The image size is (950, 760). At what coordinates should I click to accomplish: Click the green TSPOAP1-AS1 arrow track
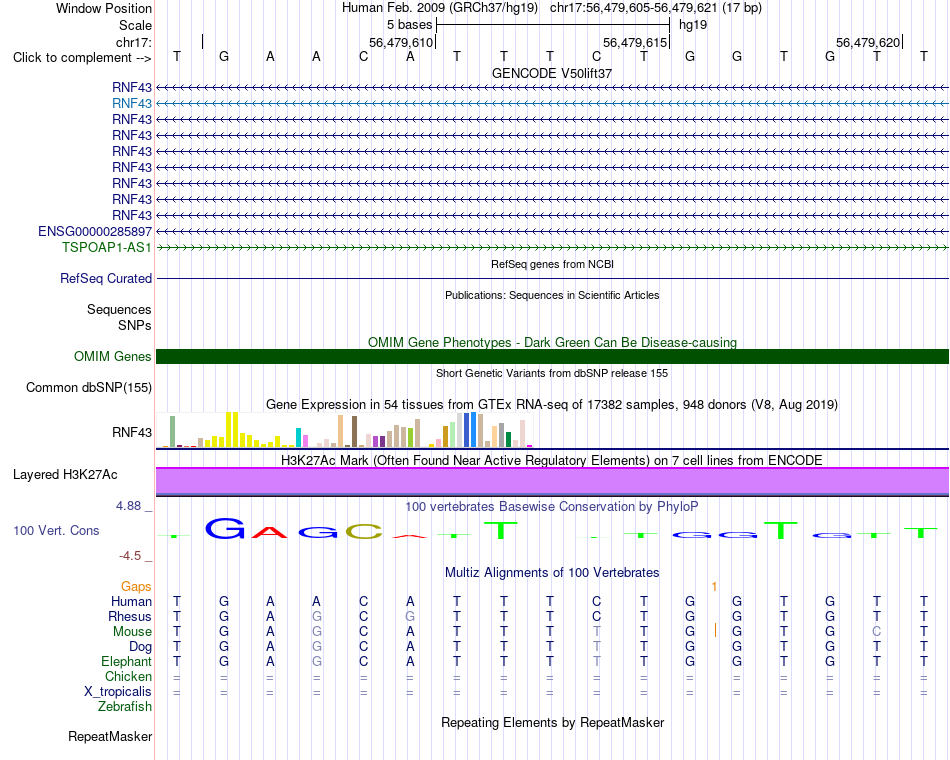(552, 247)
